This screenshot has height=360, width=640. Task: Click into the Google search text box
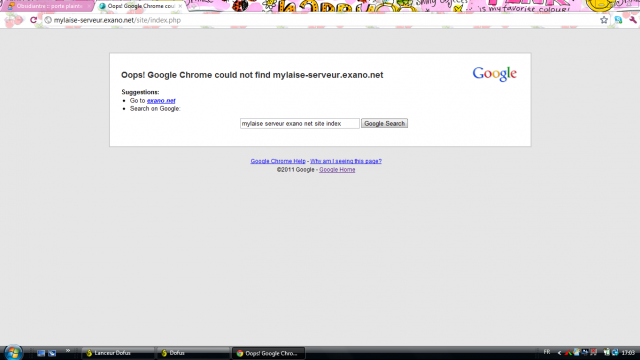(x=300, y=123)
